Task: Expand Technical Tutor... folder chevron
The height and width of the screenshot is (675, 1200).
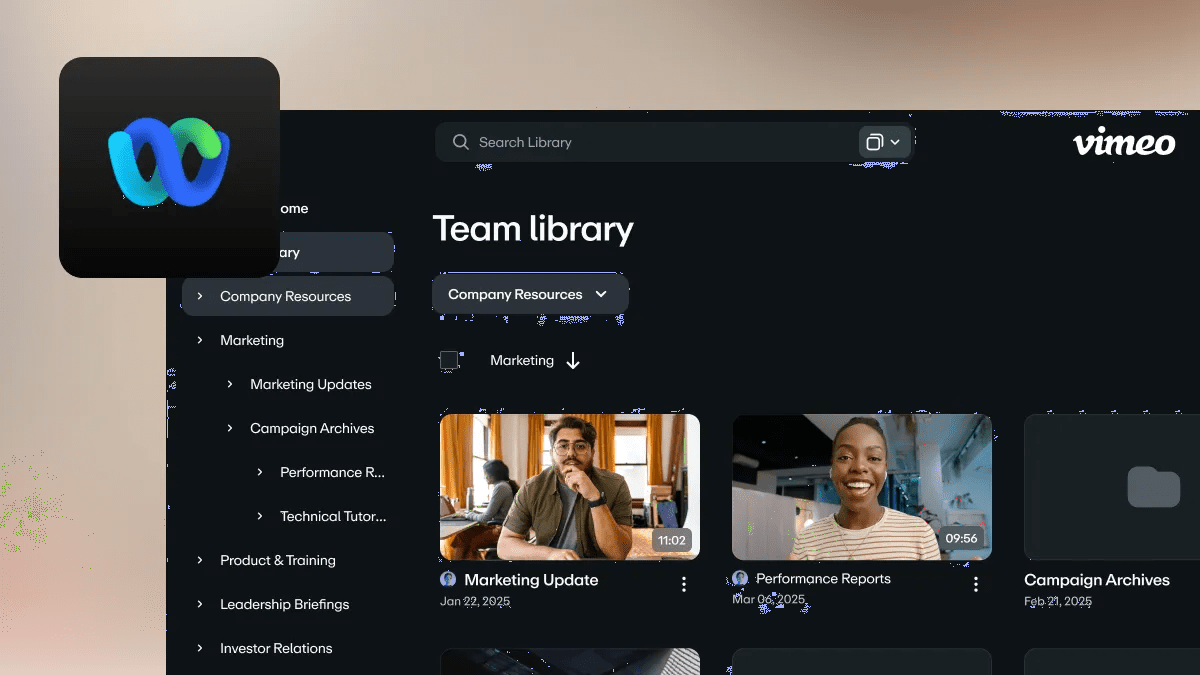Action: pyautogui.click(x=260, y=516)
